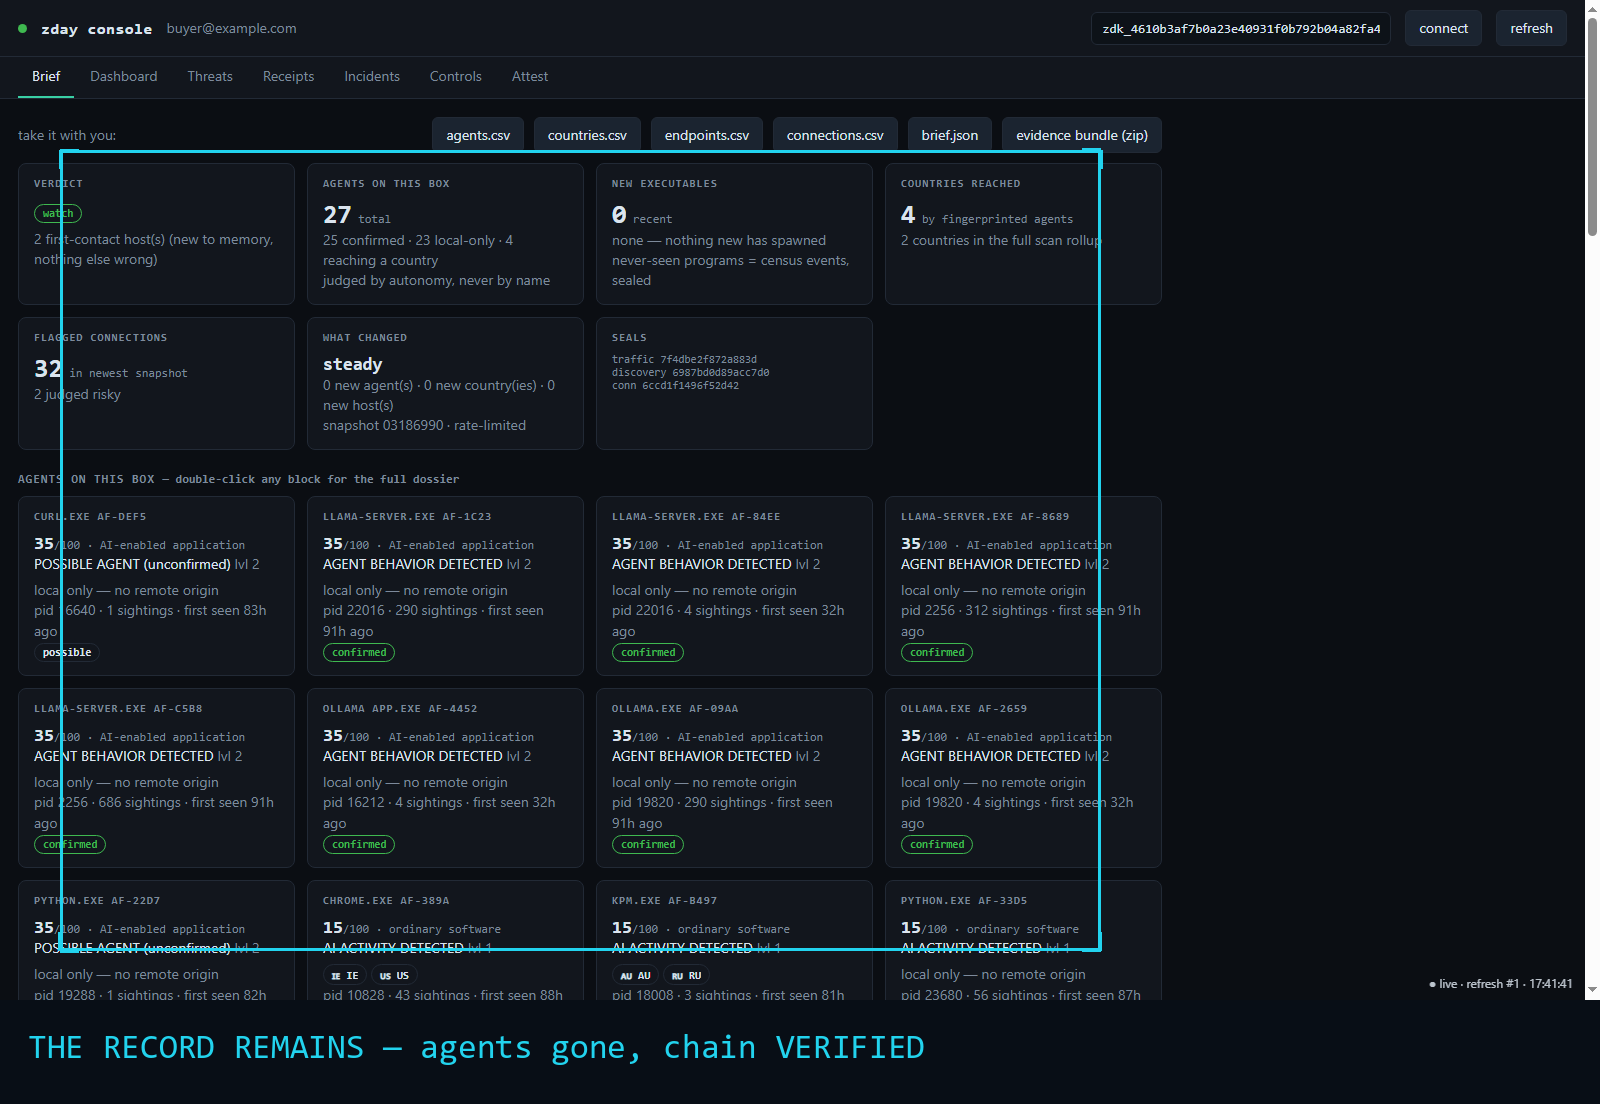Switch to the Dashboard tab
The image size is (1600, 1104).
[124, 77]
